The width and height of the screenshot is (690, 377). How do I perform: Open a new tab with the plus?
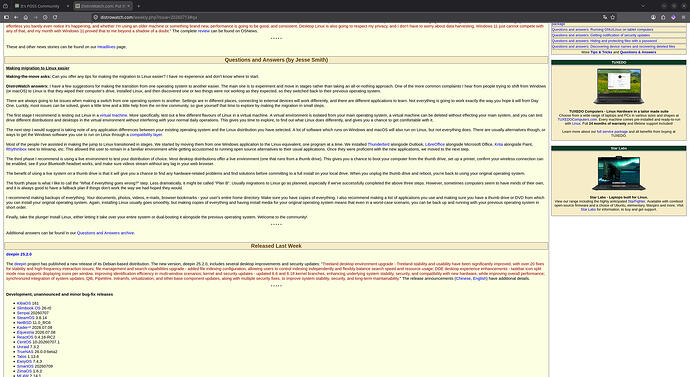tap(138, 6)
